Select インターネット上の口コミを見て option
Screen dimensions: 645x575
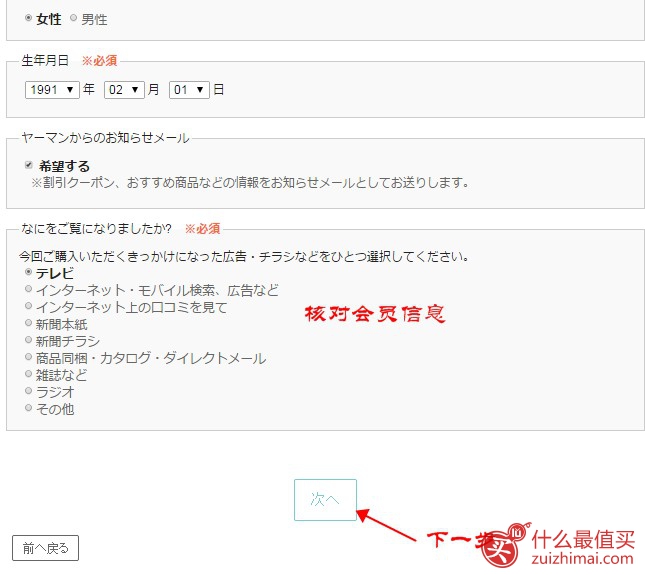pyautogui.click(x=28, y=306)
